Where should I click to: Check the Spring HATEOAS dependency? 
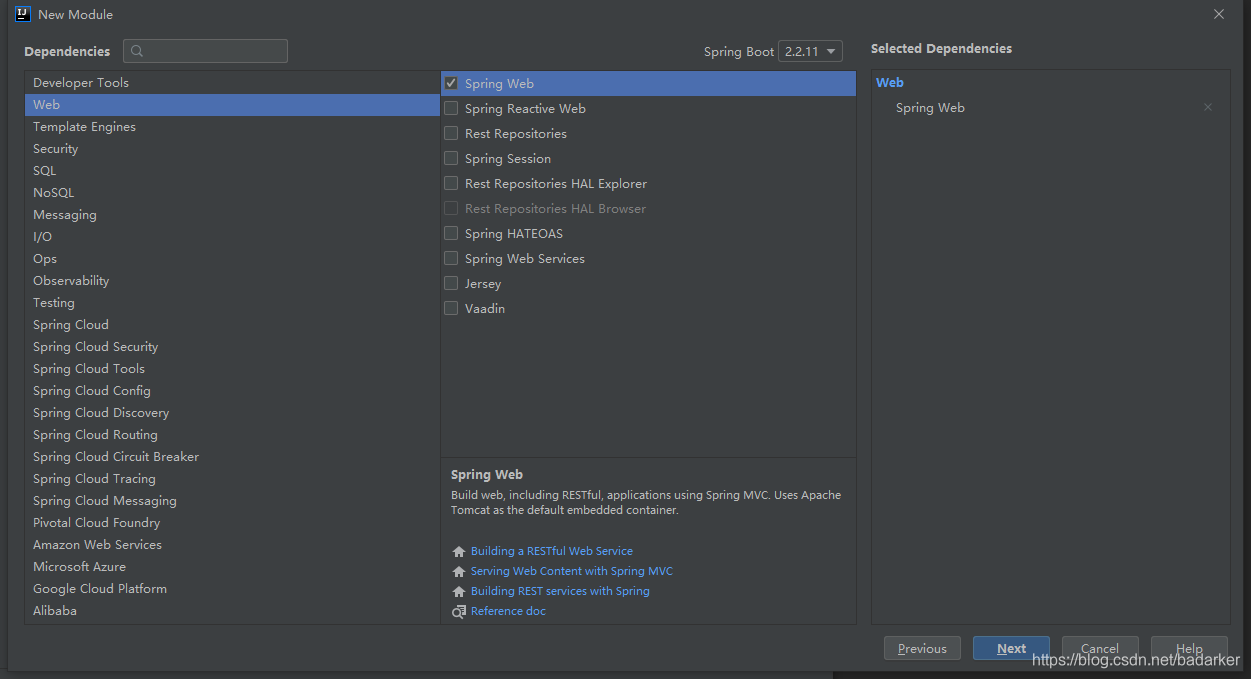click(x=451, y=233)
